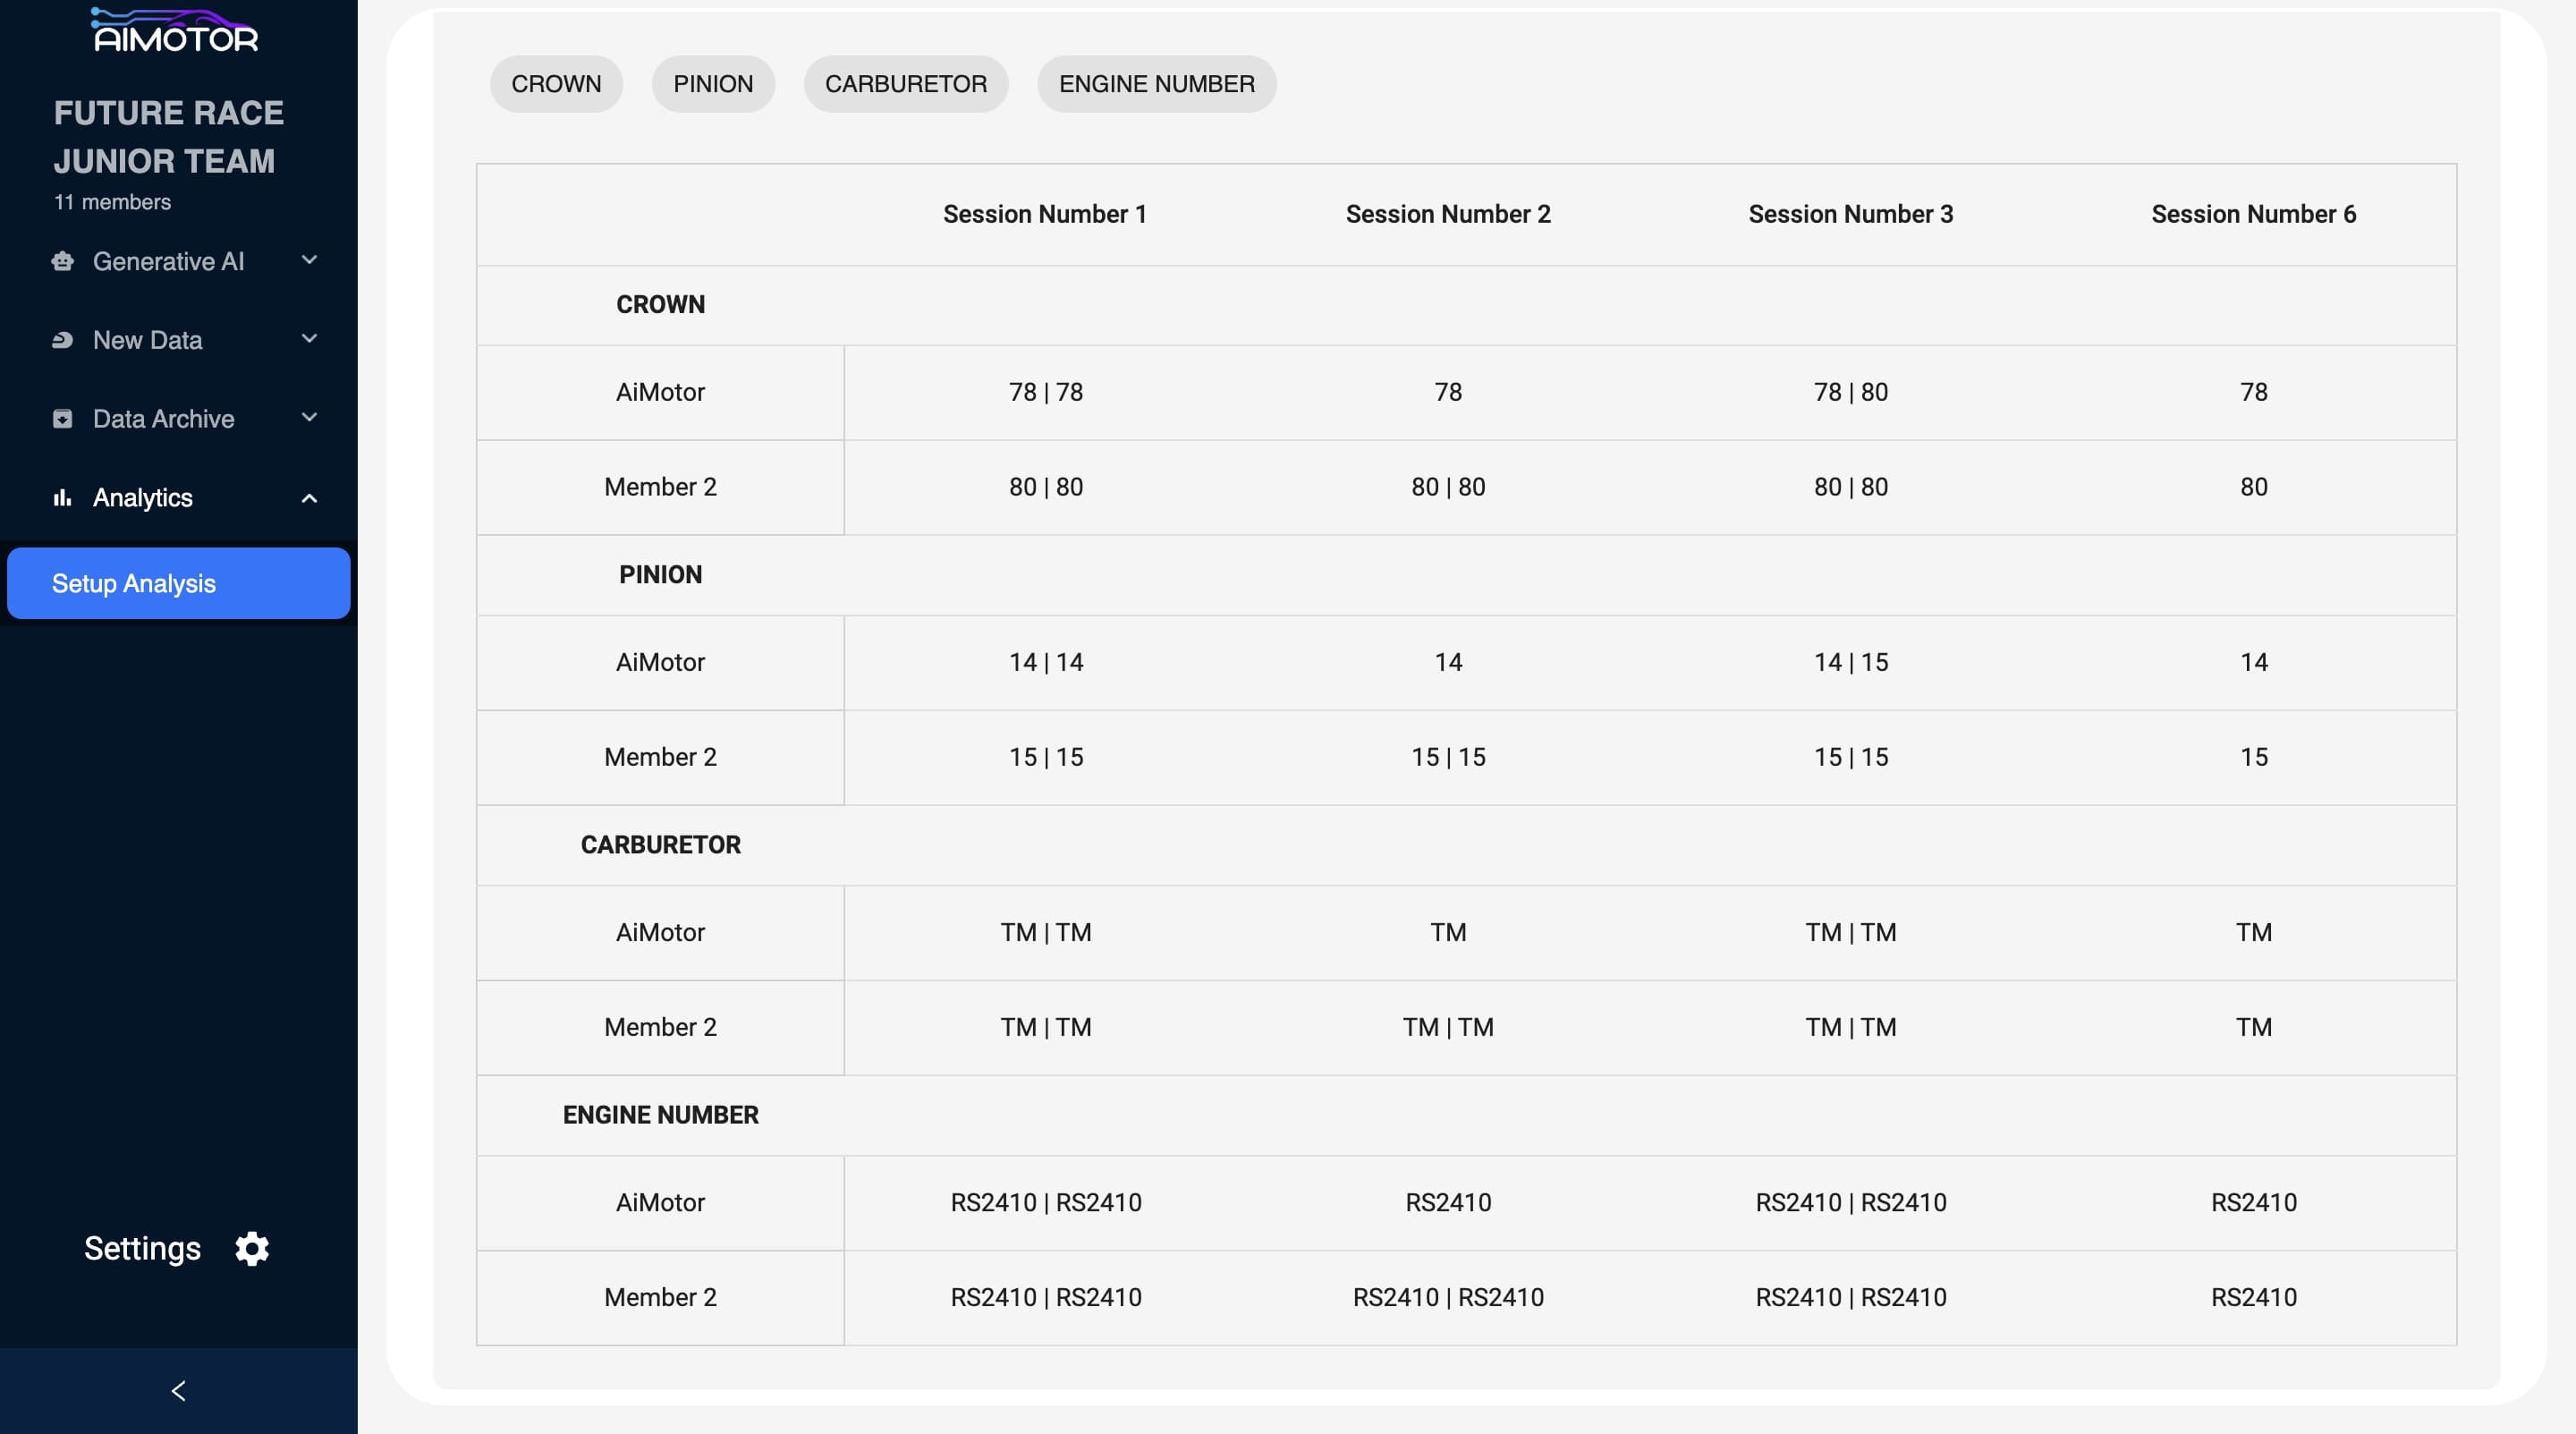Collapse the Analytics section chevron
The height and width of the screenshot is (1434, 2576).
coord(309,498)
